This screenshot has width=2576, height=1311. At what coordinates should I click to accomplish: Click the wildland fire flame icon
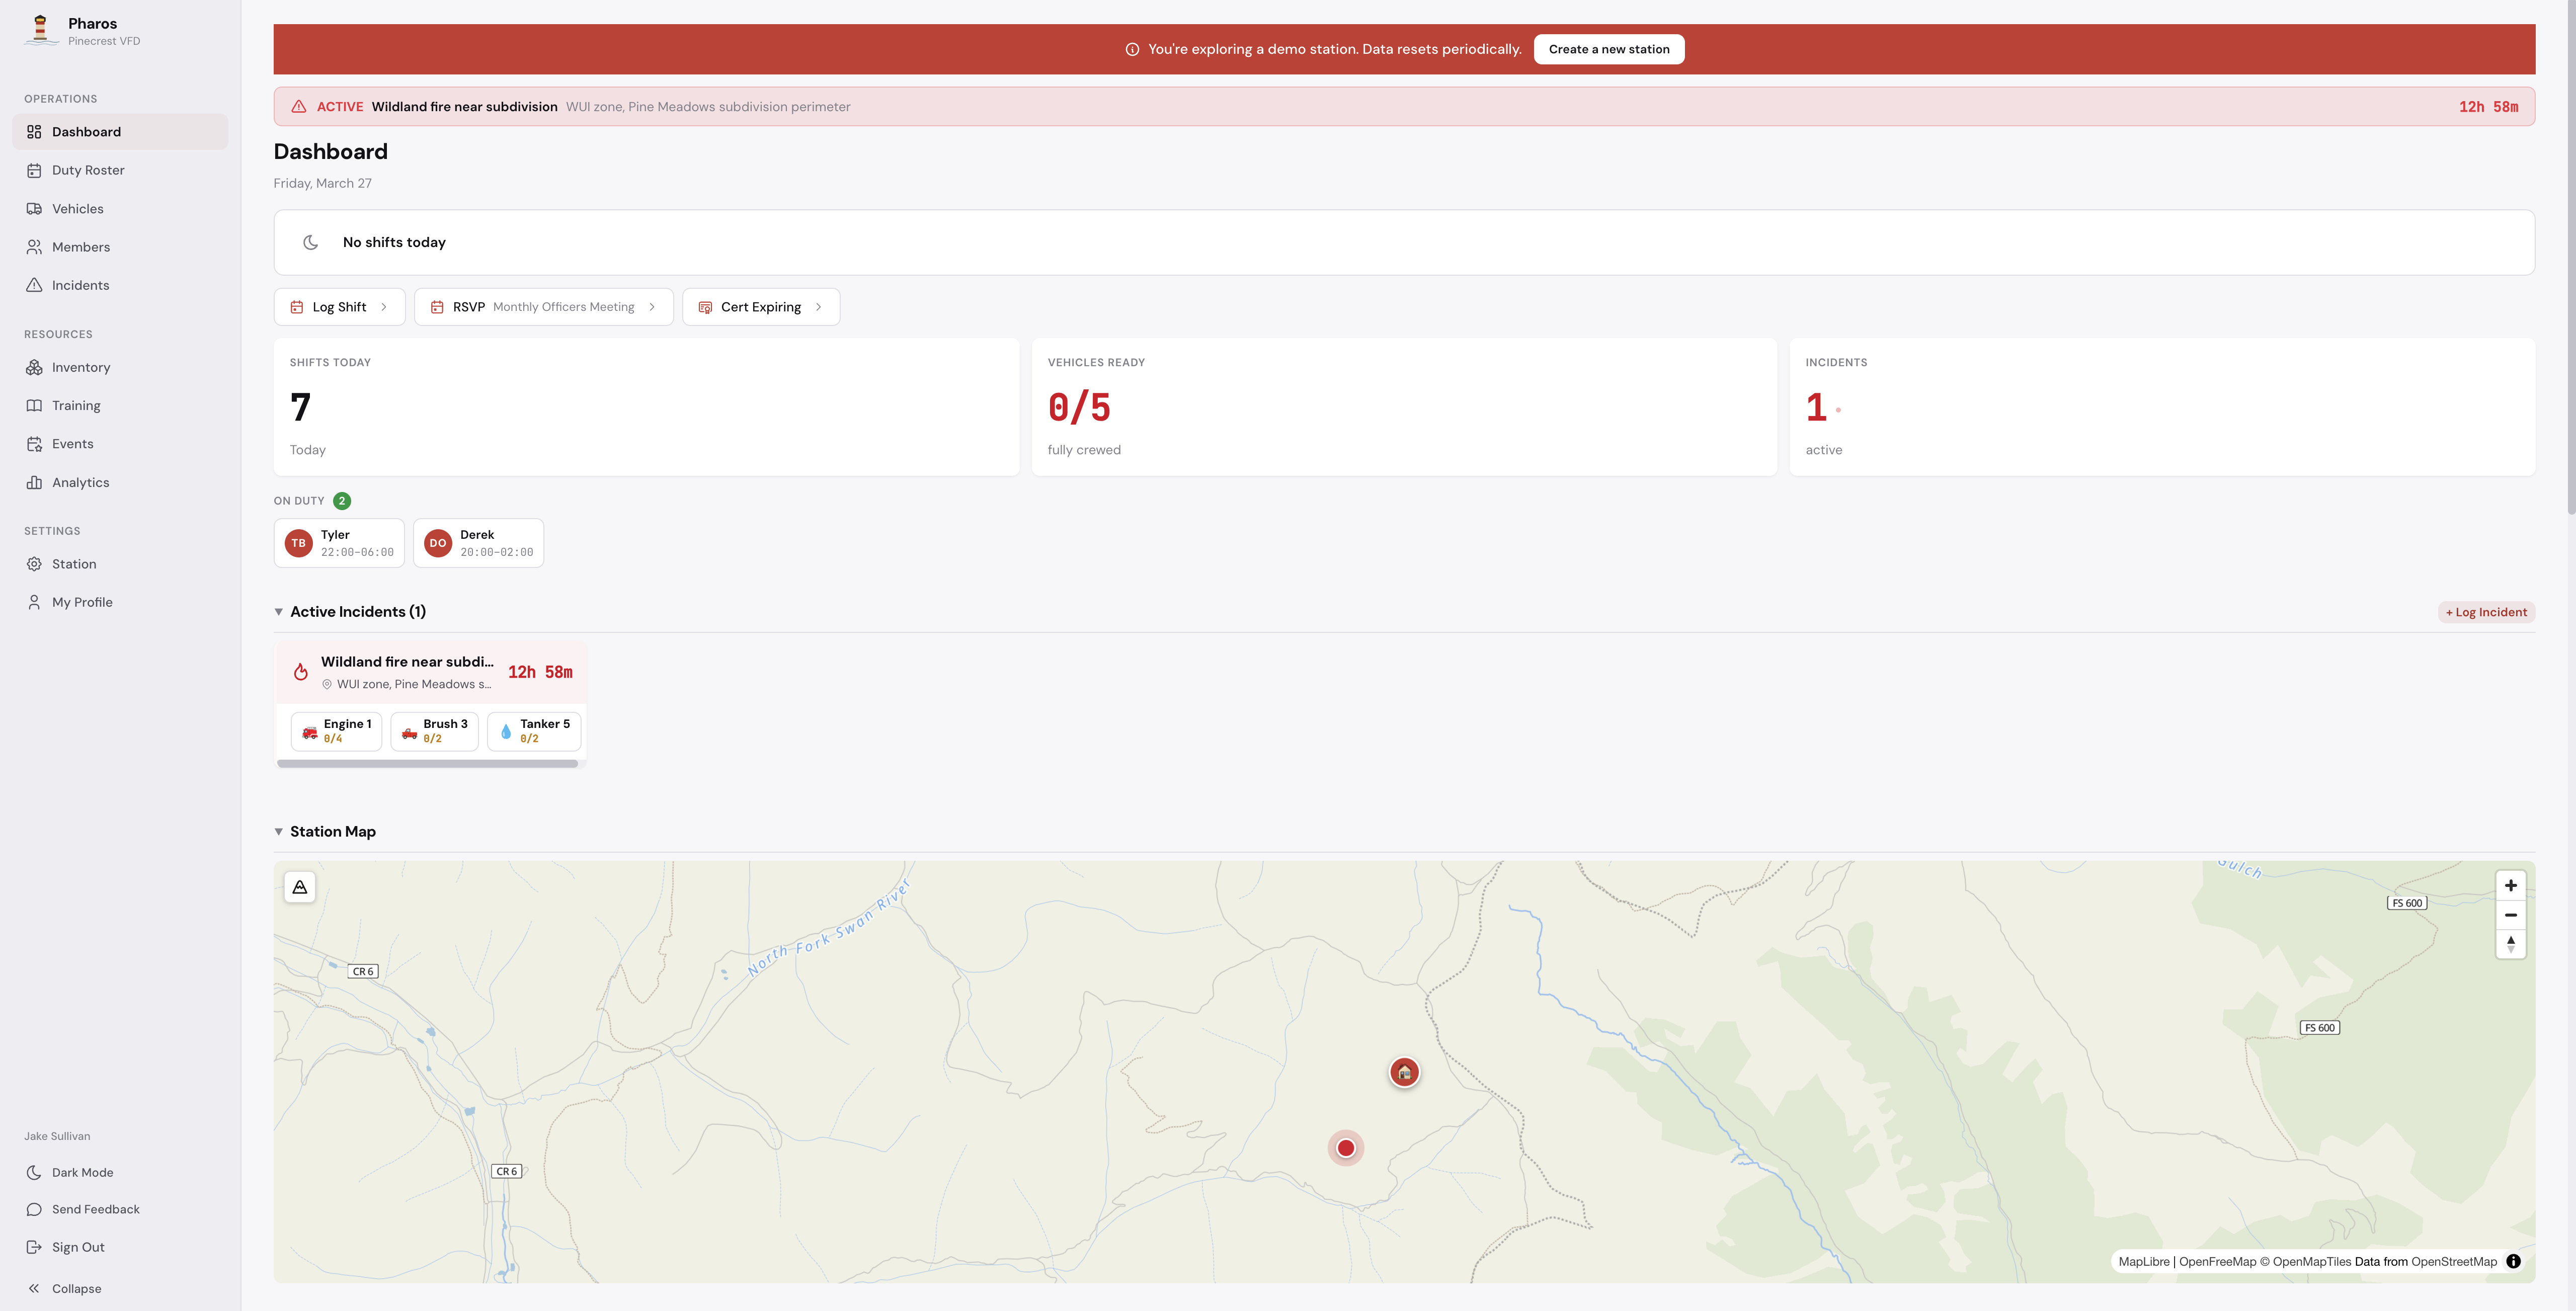[x=300, y=672]
